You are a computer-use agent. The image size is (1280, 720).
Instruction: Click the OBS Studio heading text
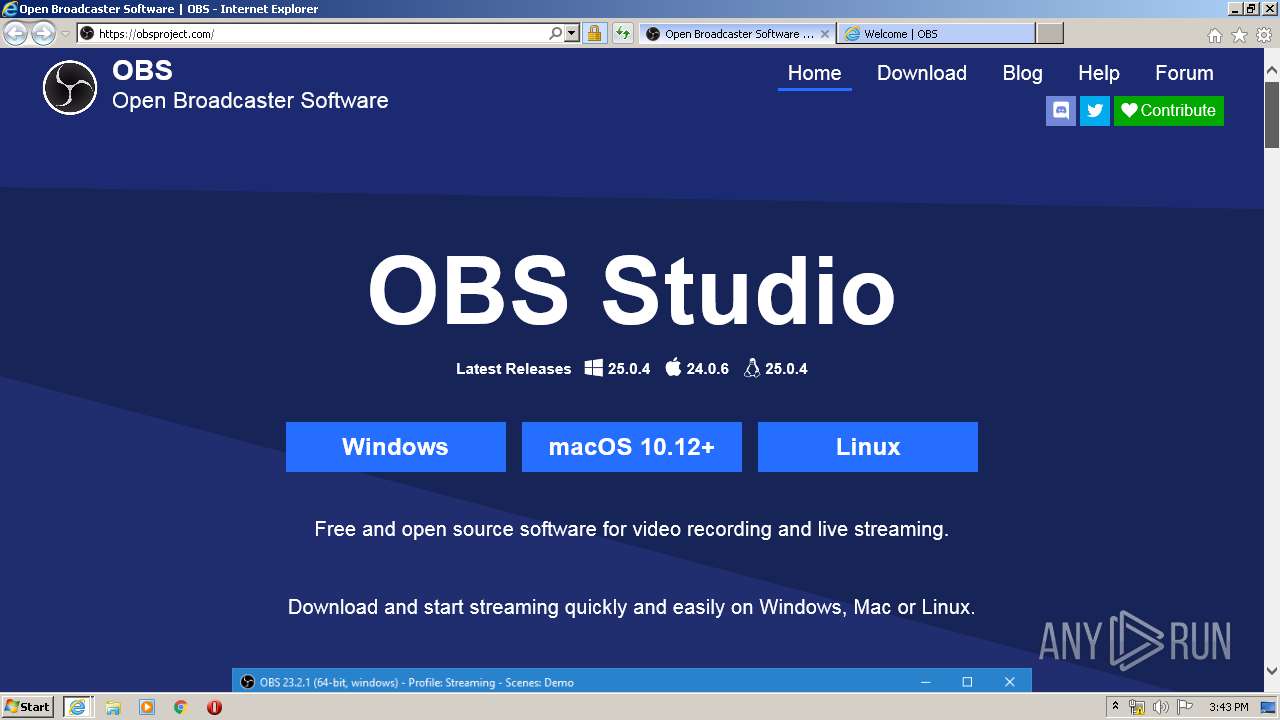631,291
